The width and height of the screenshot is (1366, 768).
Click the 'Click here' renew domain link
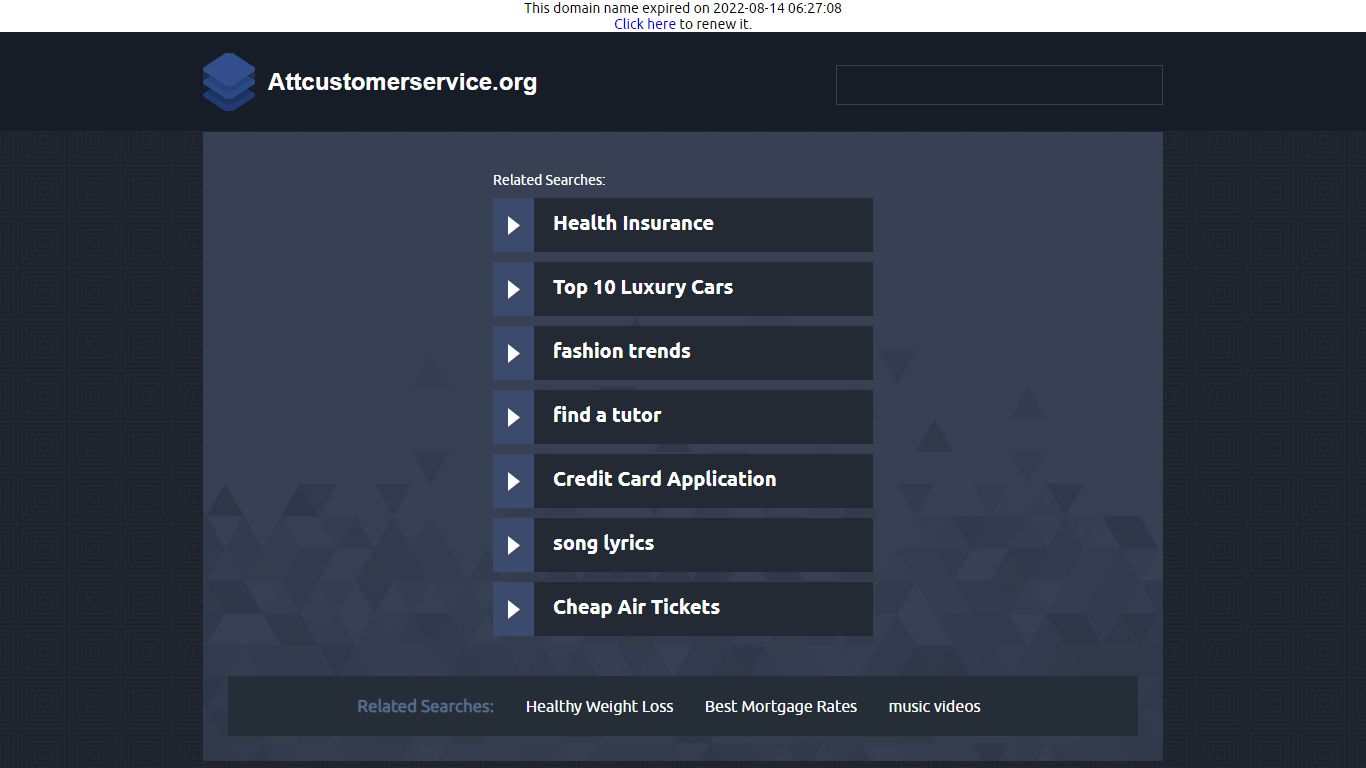pos(645,24)
